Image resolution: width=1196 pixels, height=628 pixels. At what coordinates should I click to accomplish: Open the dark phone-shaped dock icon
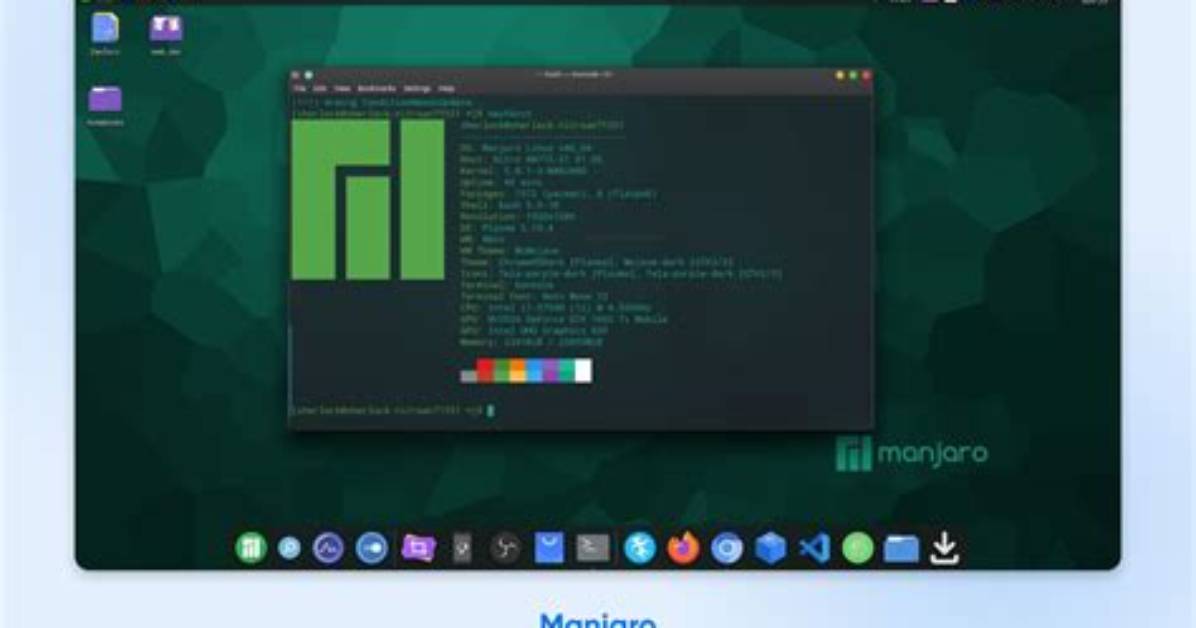pyautogui.click(x=462, y=548)
